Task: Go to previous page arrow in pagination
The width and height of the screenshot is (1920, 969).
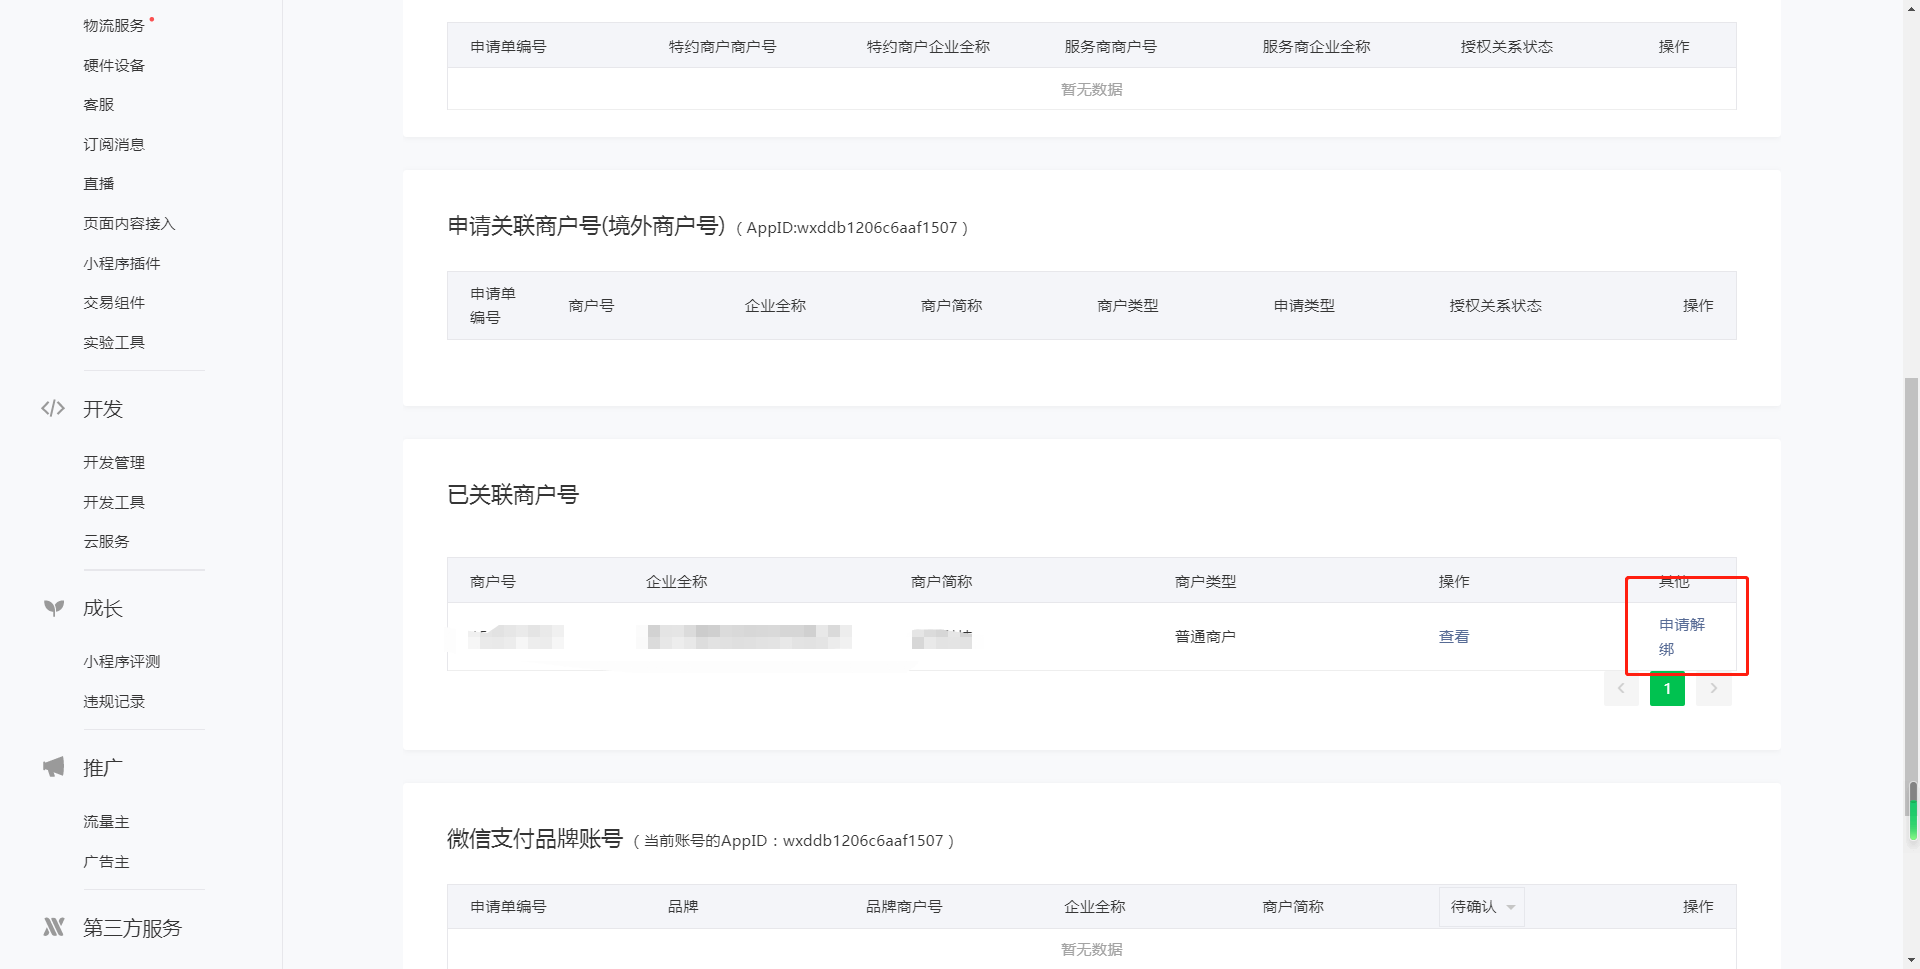Action: coord(1620,689)
